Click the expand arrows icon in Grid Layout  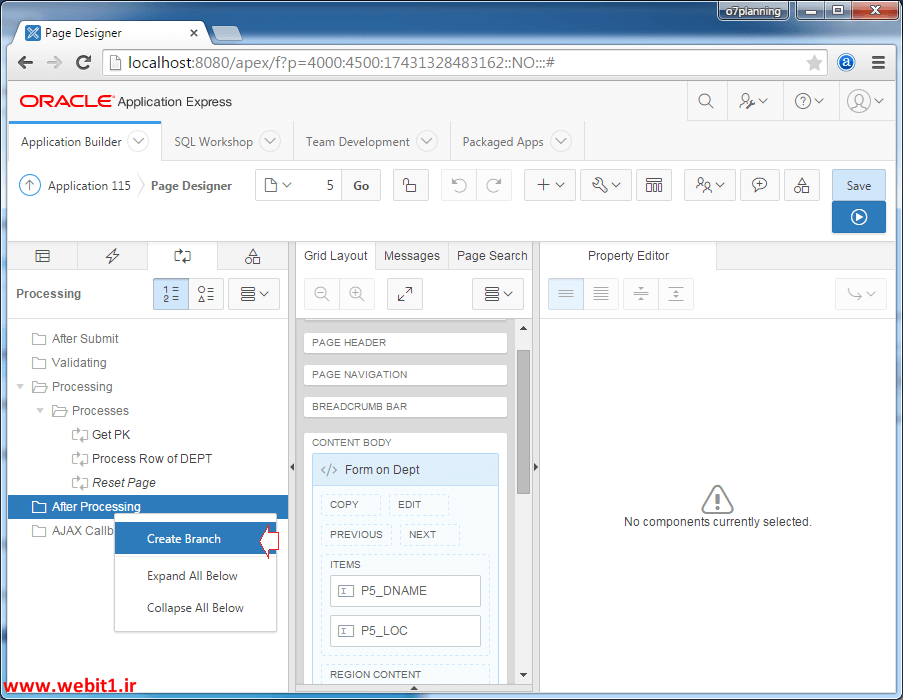pos(404,293)
